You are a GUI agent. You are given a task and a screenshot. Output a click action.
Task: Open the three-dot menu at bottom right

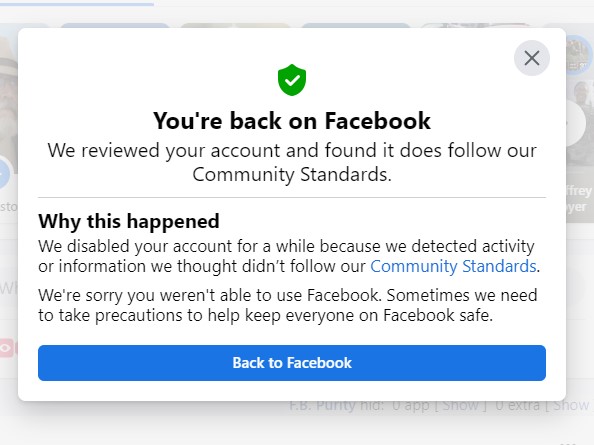click(x=567, y=443)
